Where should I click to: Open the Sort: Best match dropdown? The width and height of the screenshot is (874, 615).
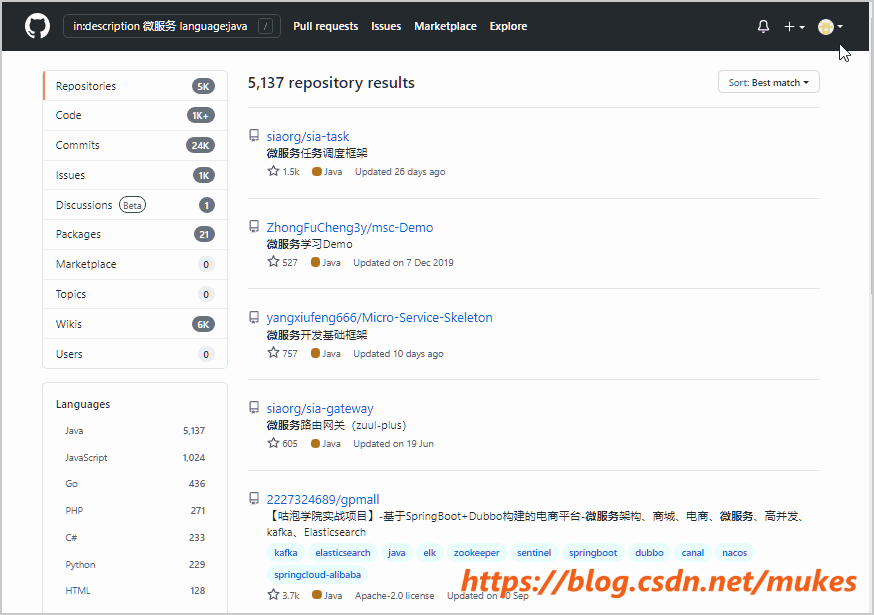(x=769, y=82)
